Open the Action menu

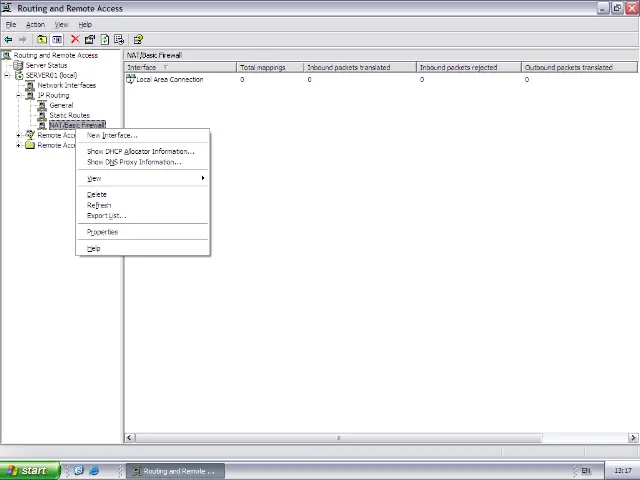(36, 24)
